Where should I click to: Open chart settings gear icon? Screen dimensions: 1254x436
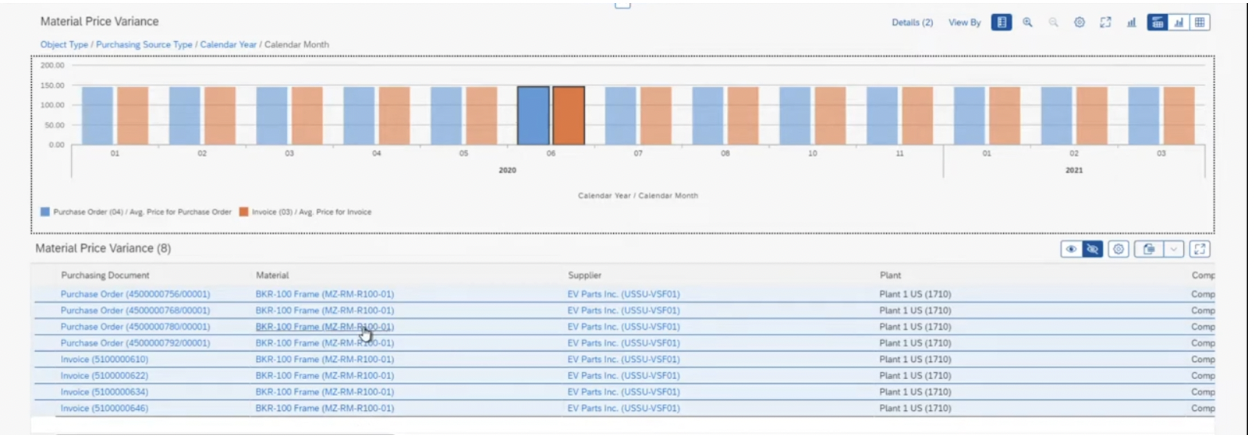(1080, 22)
